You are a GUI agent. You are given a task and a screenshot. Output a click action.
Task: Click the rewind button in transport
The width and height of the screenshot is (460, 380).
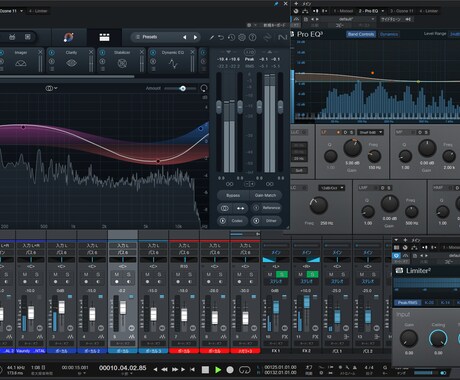(164, 369)
